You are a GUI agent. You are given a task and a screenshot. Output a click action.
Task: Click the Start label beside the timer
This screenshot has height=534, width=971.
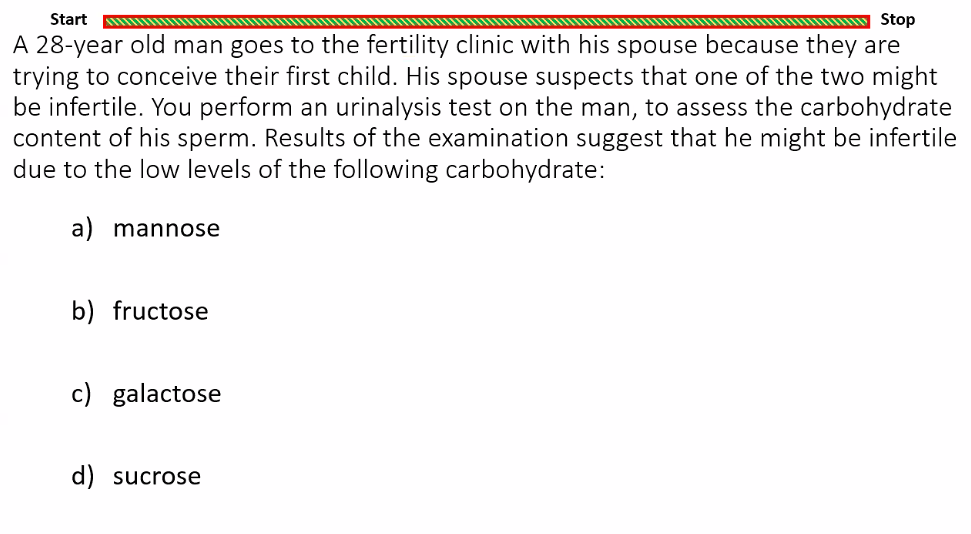click(68, 20)
